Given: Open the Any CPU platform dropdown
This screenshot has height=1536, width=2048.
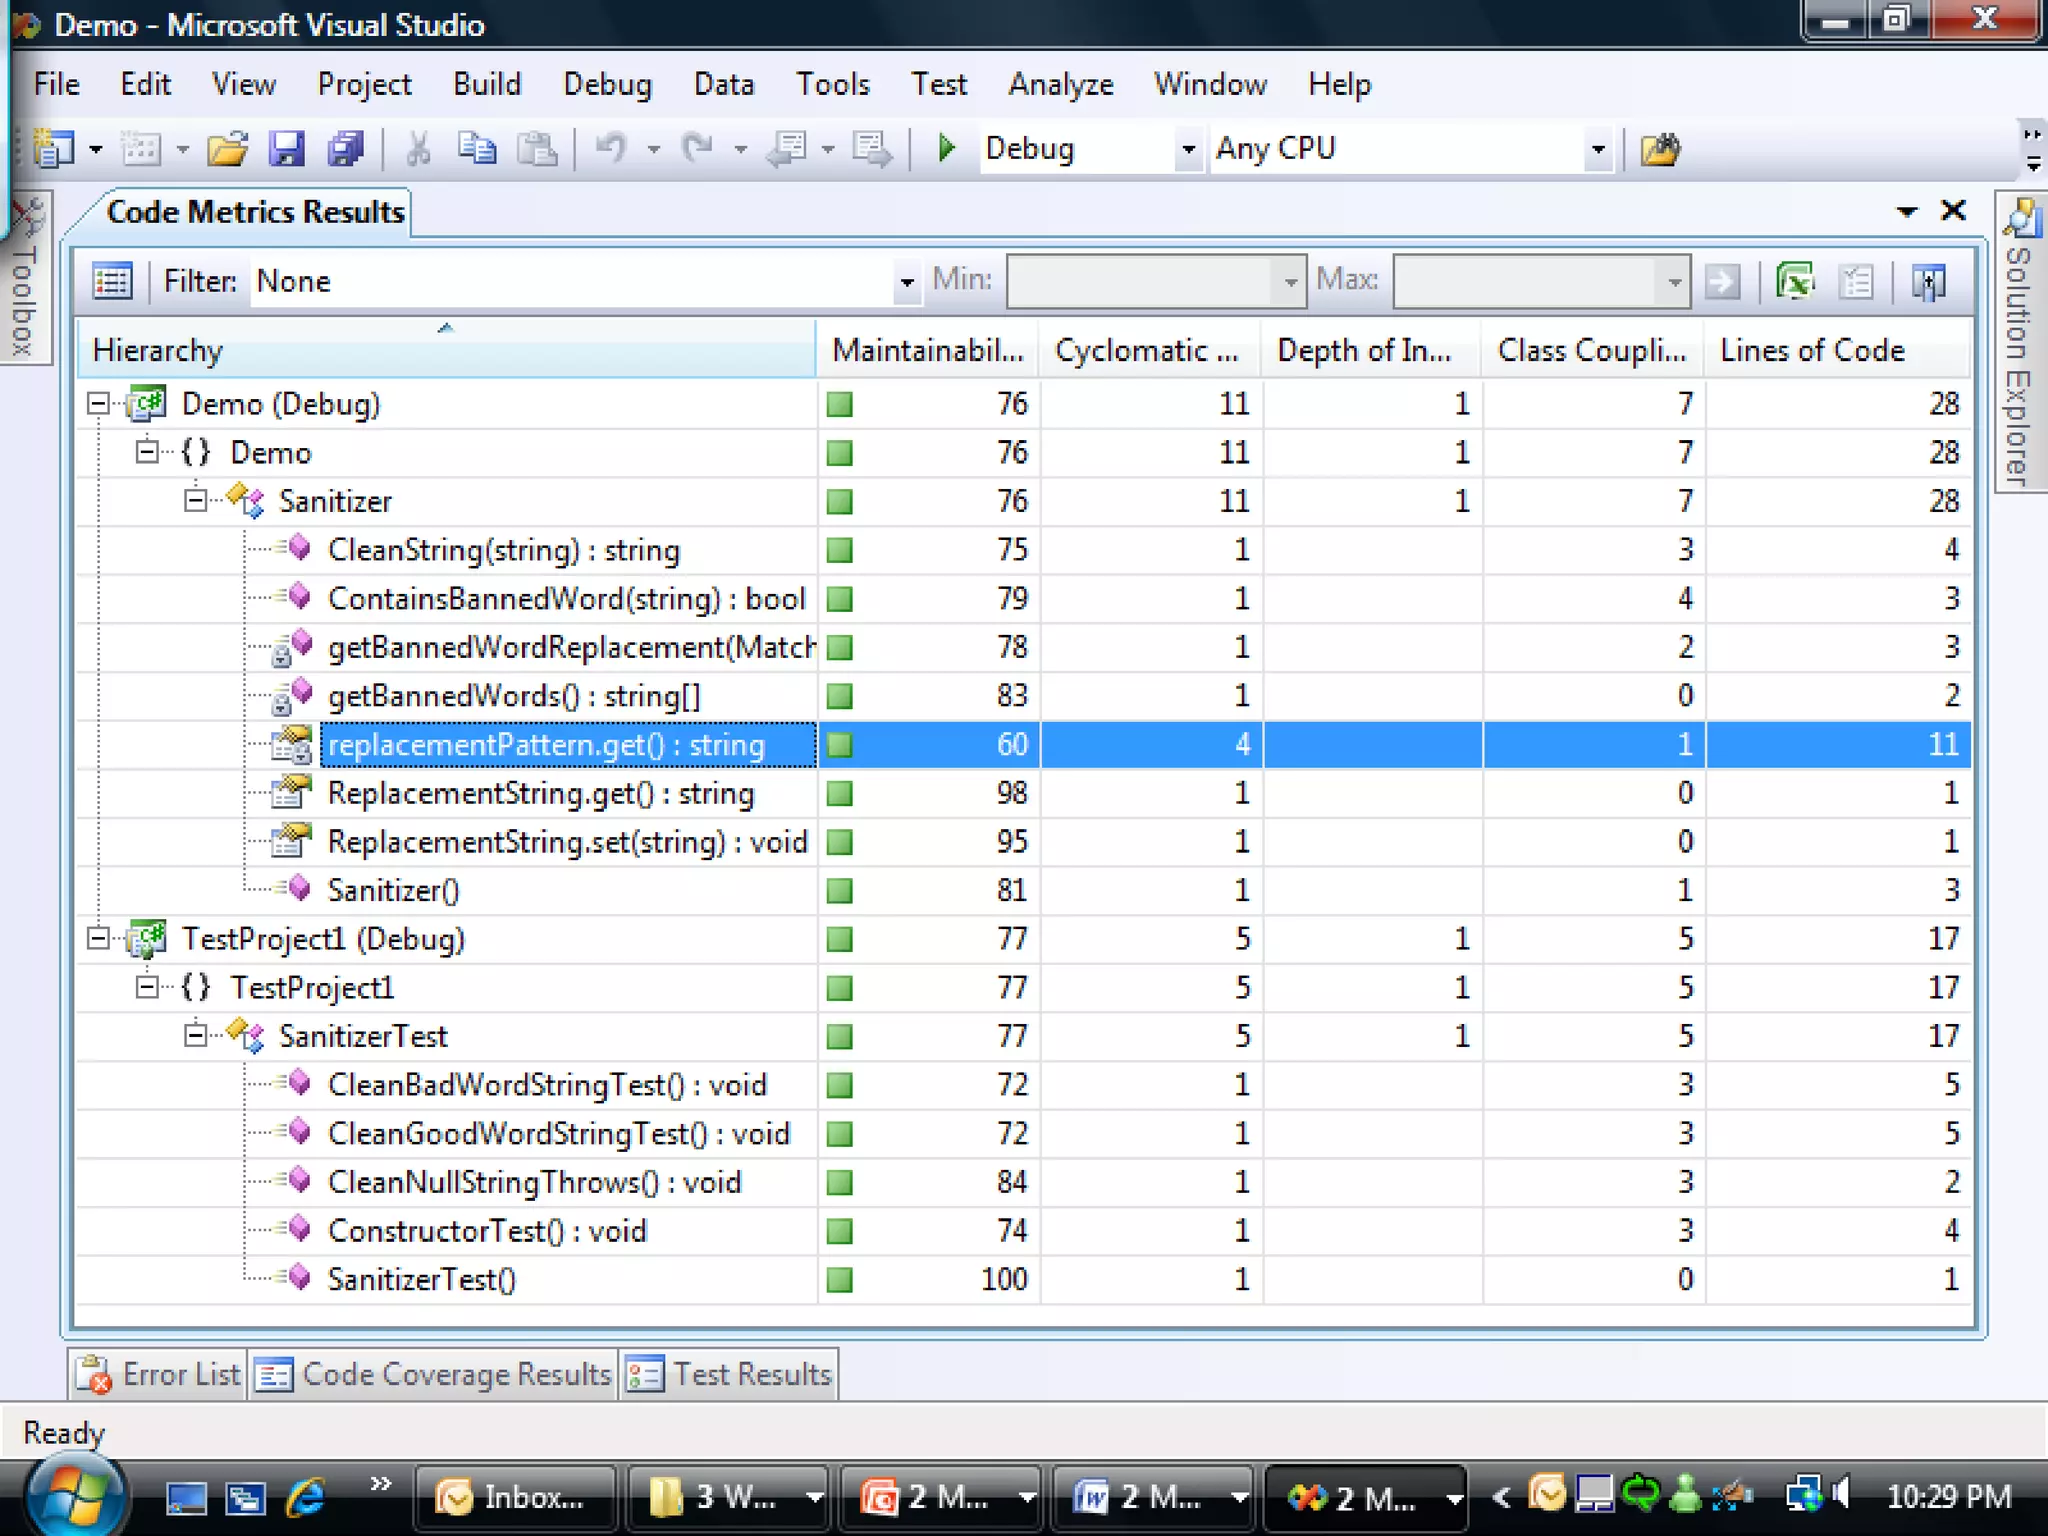Looking at the screenshot, I should click(x=1597, y=150).
